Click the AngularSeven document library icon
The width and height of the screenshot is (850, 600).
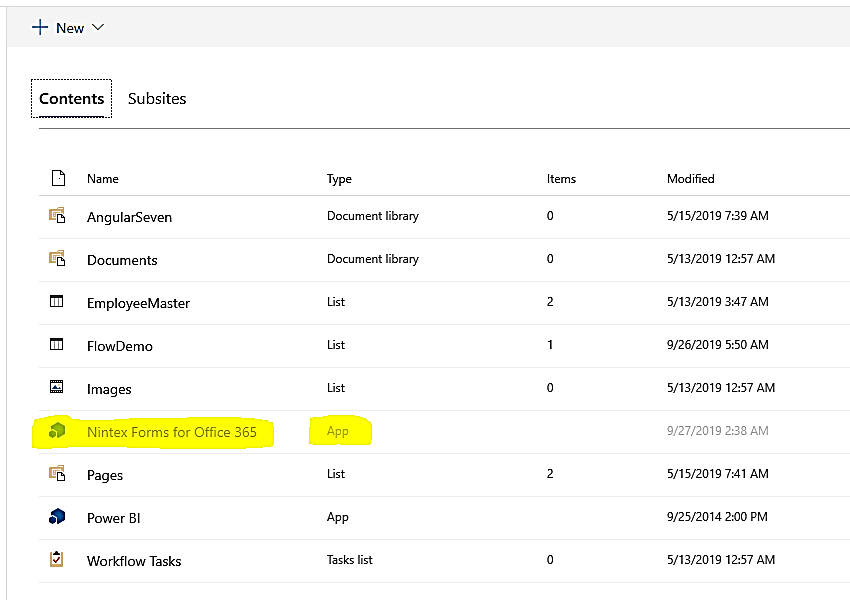[x=57, y=216]
